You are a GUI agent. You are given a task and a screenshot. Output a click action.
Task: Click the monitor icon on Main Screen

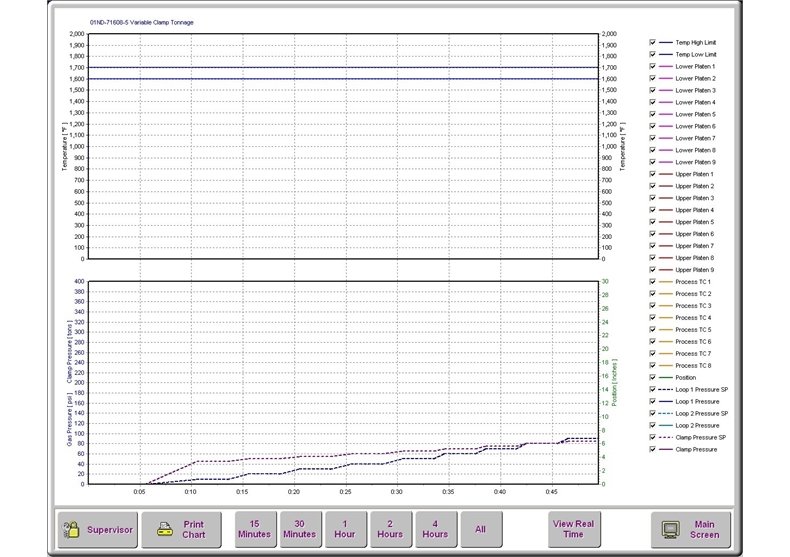tap(672, 529)
